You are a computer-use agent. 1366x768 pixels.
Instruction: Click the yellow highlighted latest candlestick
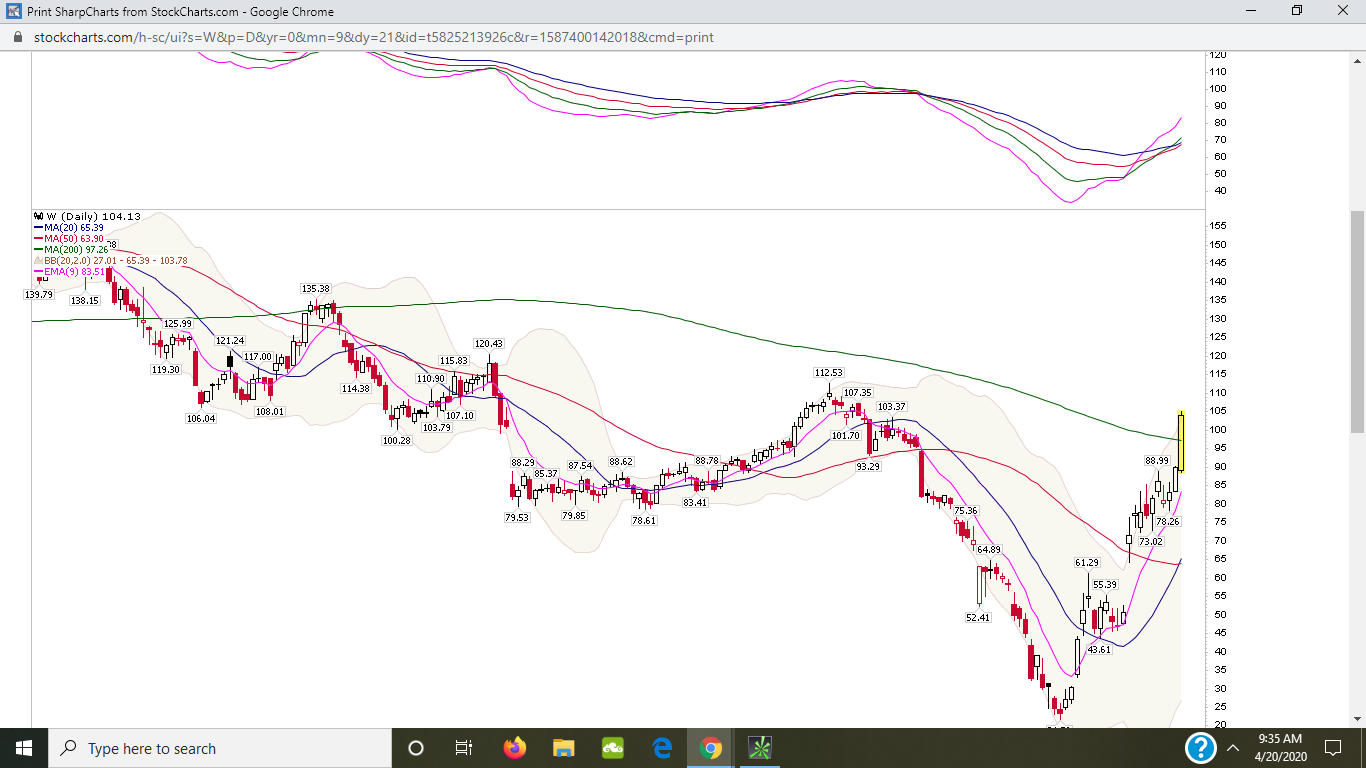pos(1181,441)
